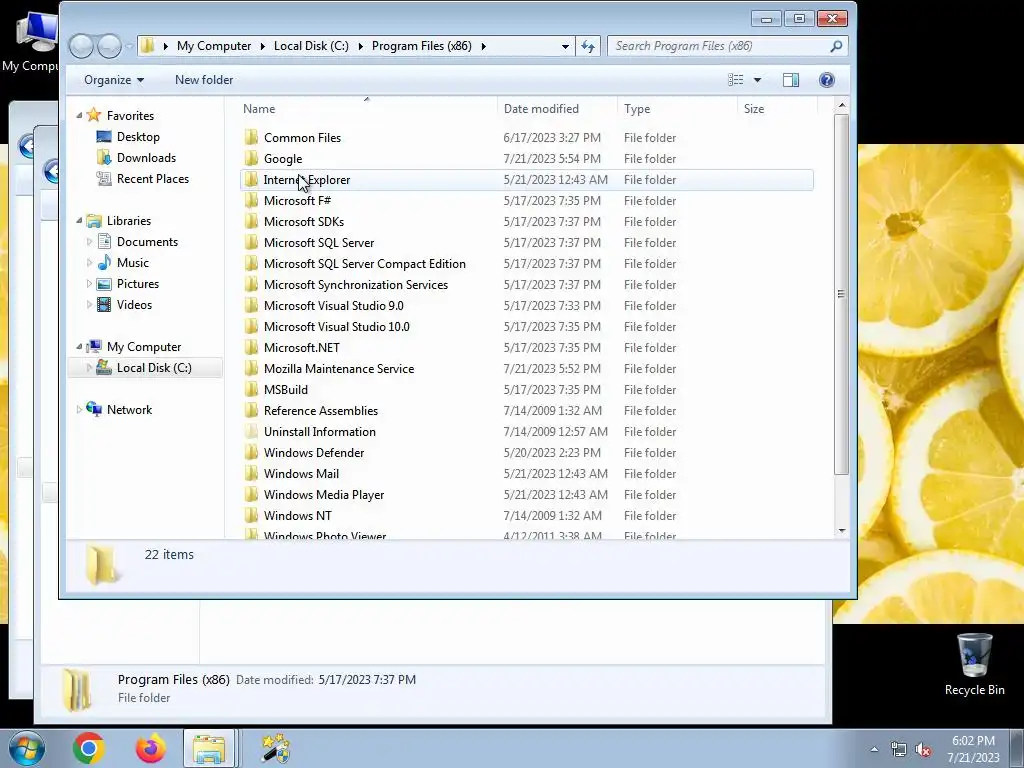Select the Uninstall Information folder icon

coord(251,432)
